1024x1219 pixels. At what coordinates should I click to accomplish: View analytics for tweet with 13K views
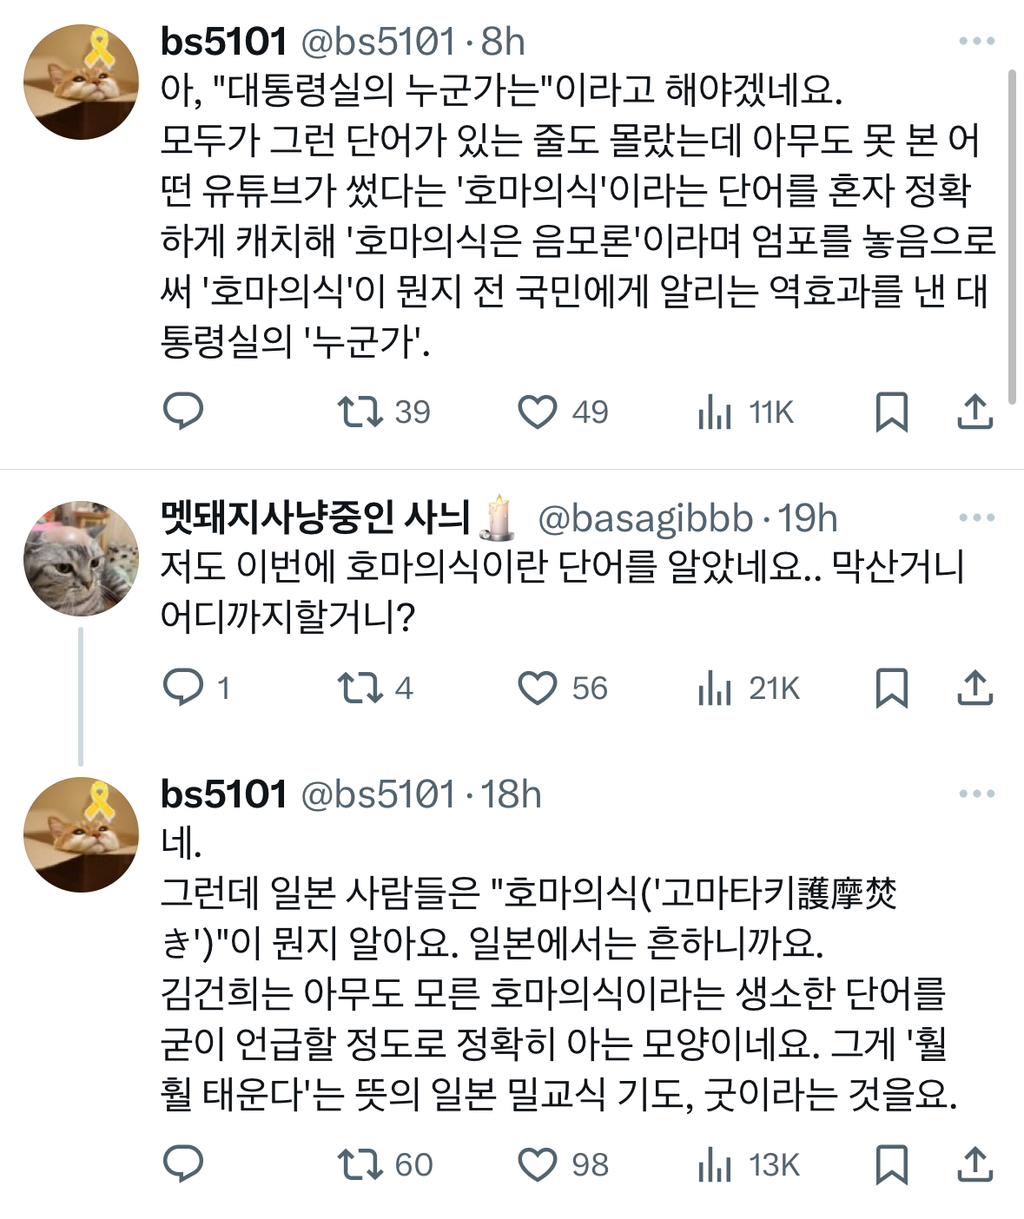pyautogui.click(x=715, y=1164)
